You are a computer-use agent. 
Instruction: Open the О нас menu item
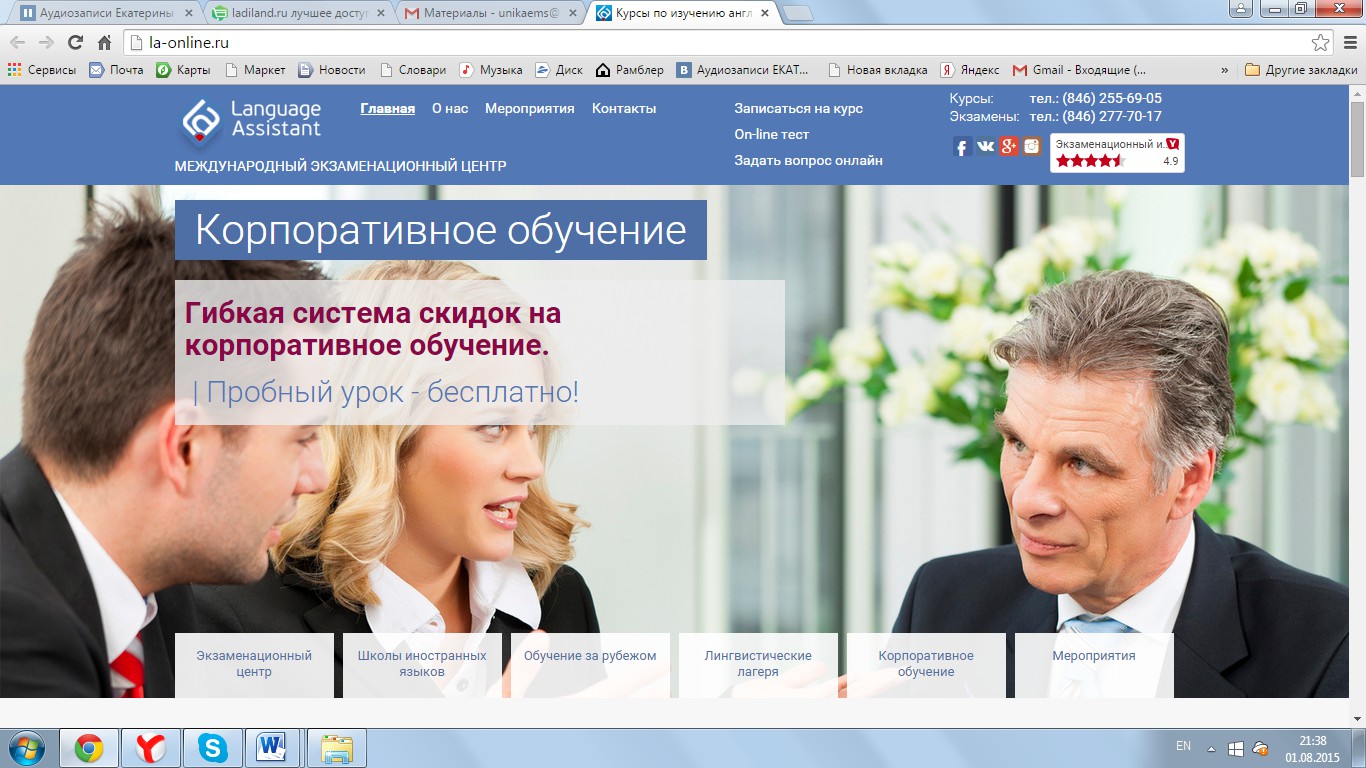[450, 108]
